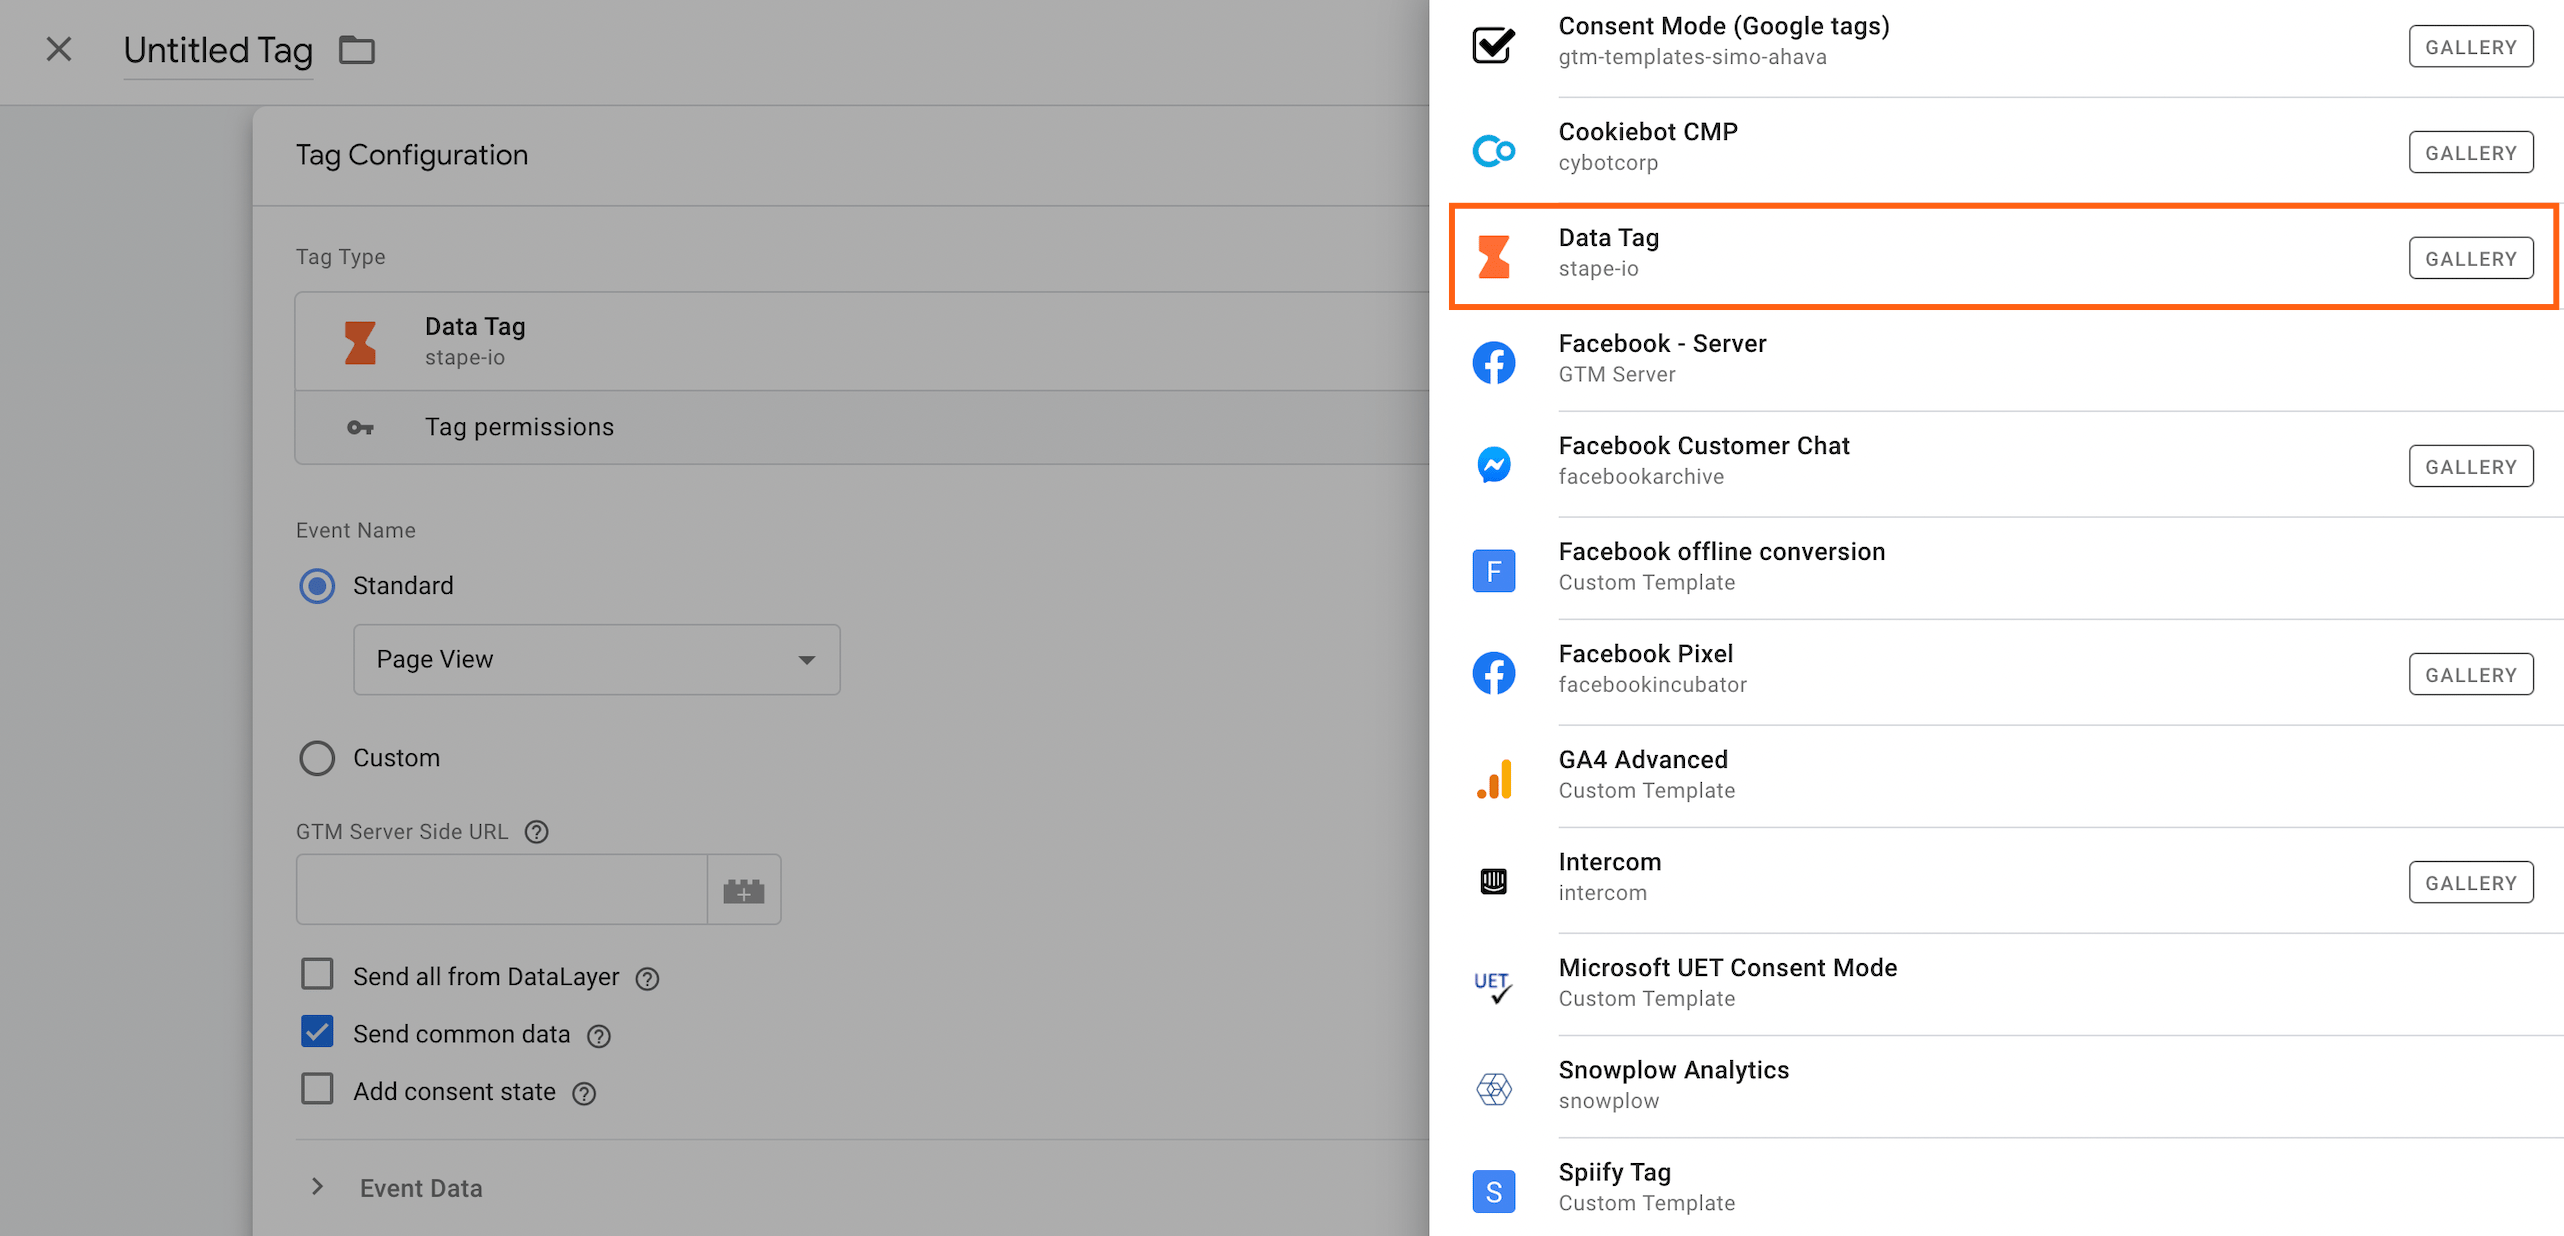This screenshot has width=2564, height=1236.
Task: Open the variable picker brick icon
Action: [744, 889]
